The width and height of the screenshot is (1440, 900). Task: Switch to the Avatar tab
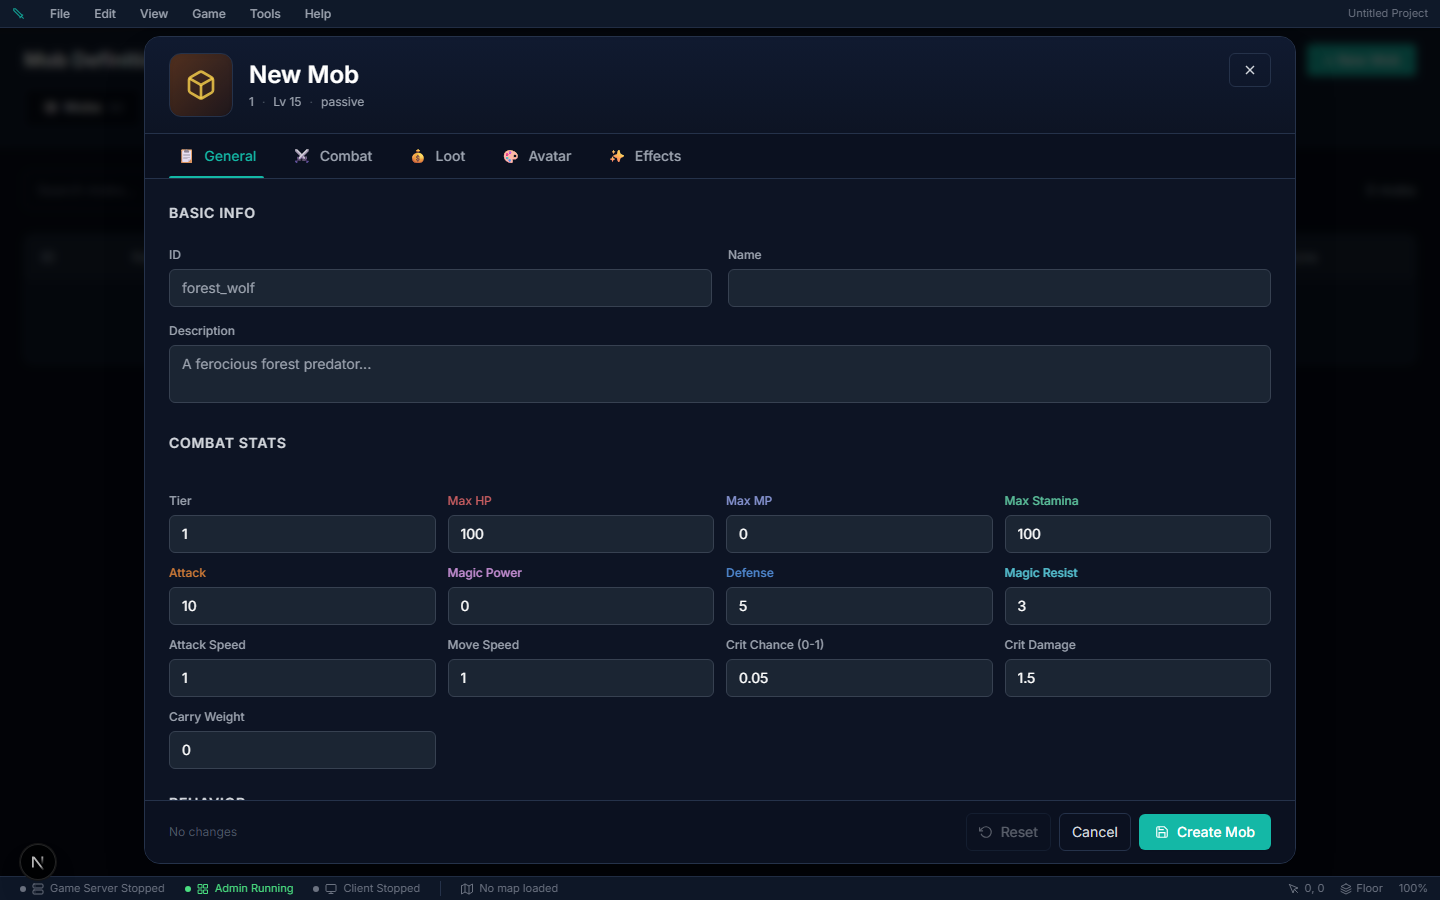tap(537, 156)
